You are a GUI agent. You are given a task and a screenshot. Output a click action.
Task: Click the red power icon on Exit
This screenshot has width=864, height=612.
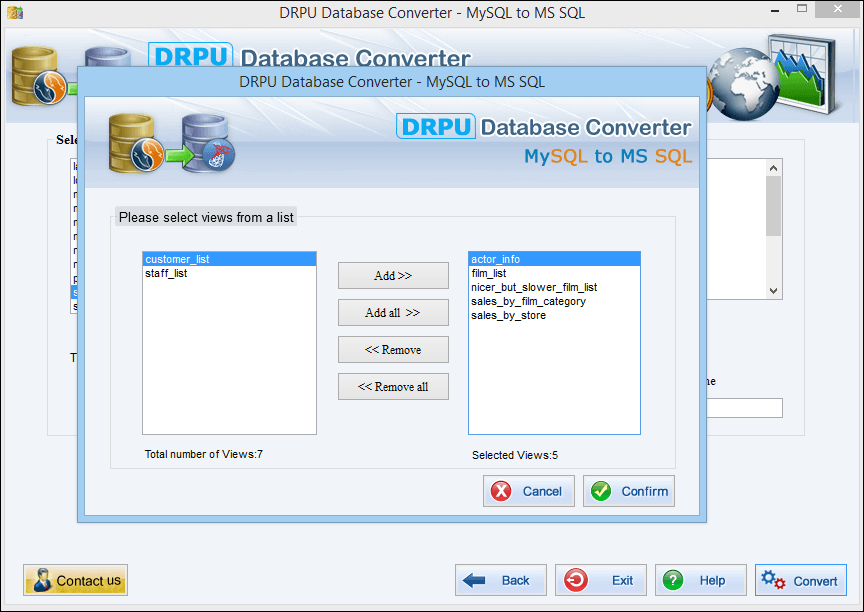click(x=576, y=580)
